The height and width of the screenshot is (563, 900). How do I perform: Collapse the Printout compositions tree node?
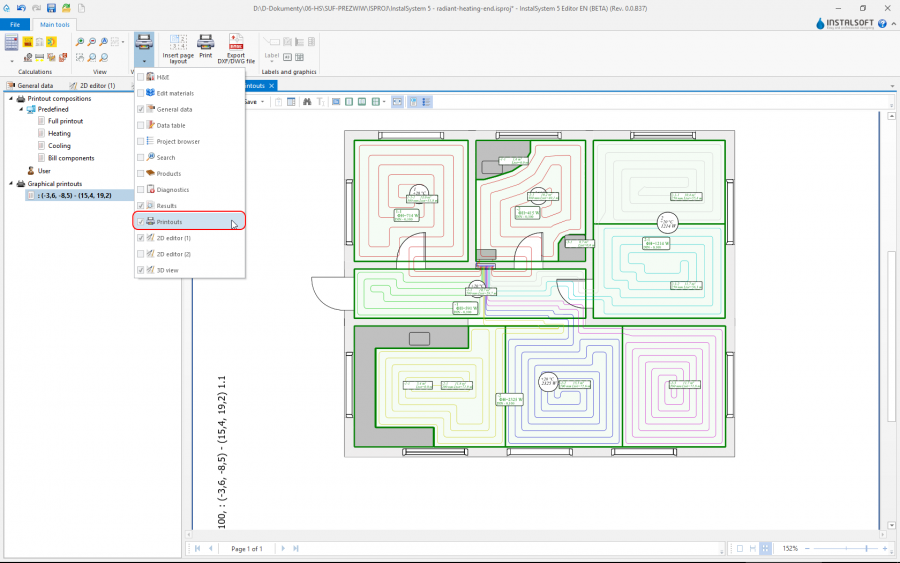click(10, 99)
